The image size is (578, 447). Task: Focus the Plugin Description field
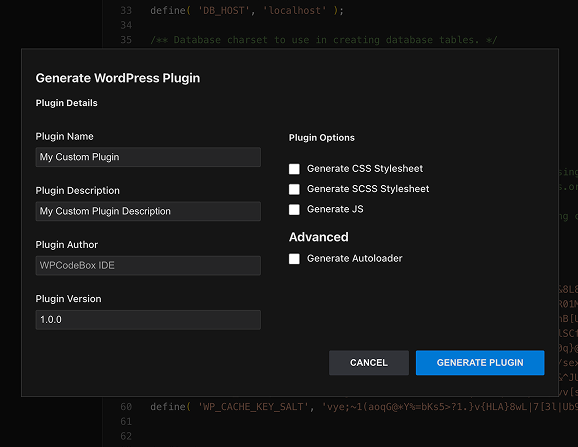[x=148, y=211]
